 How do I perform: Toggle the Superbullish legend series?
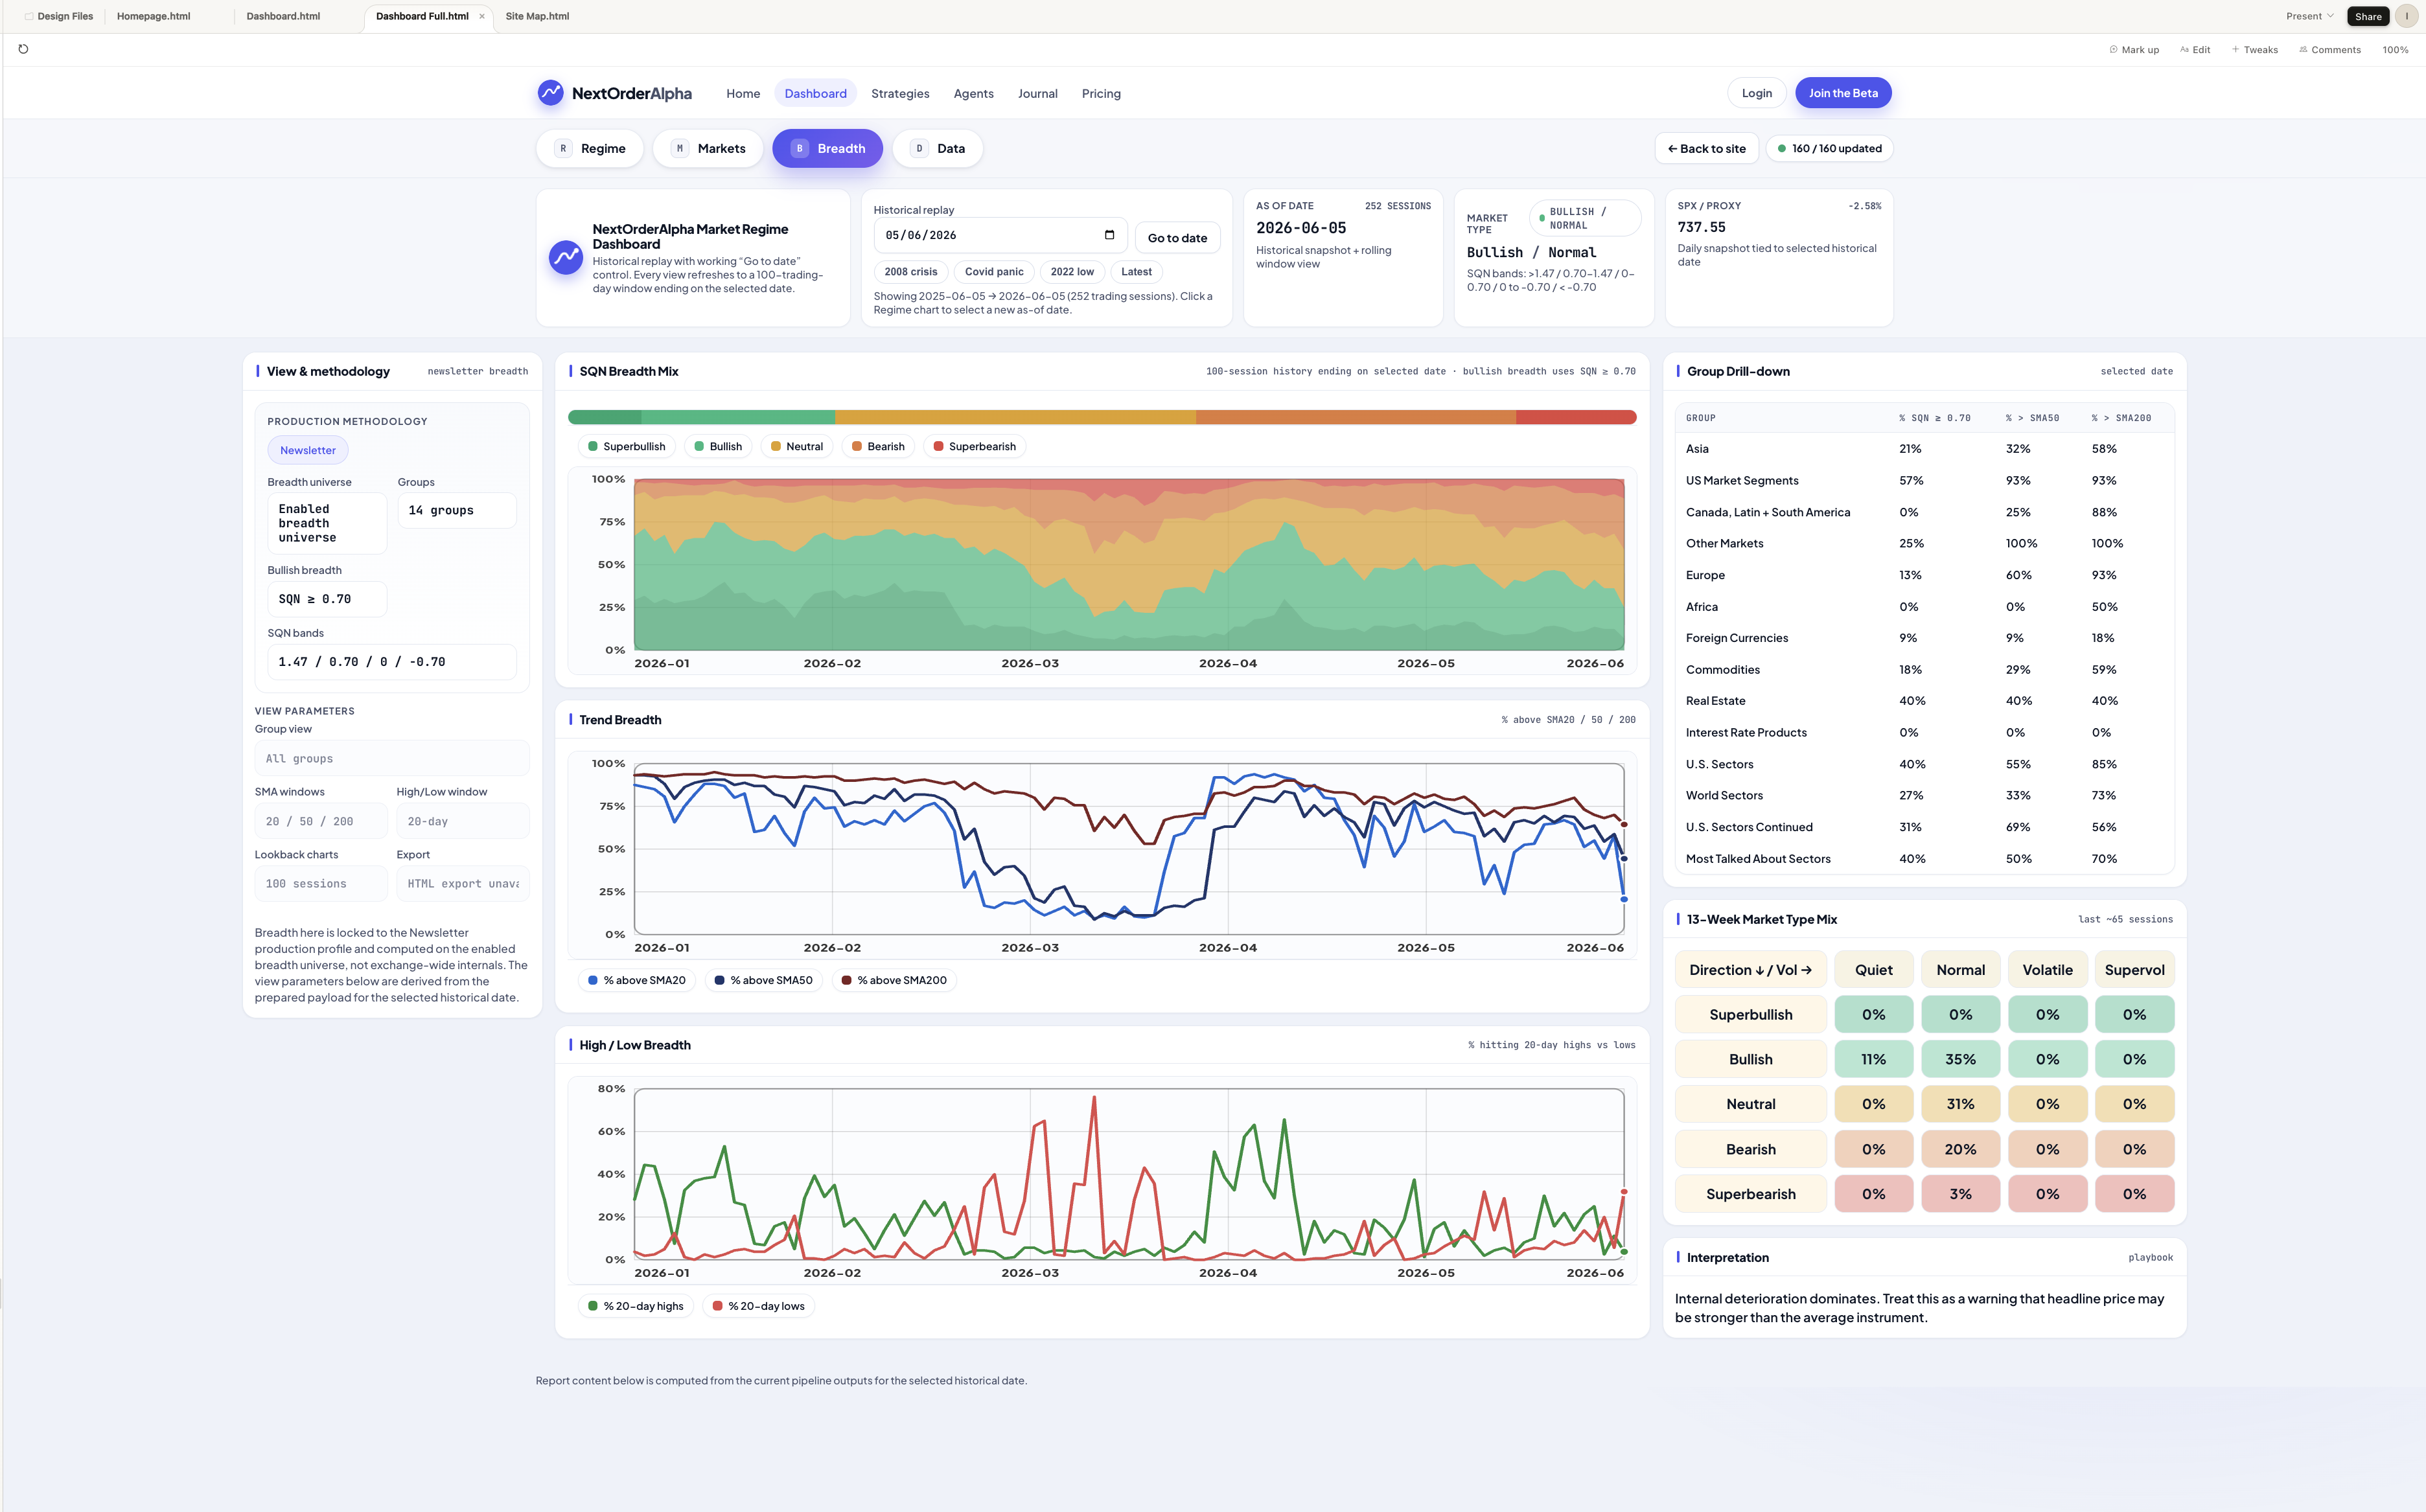click(x=627, y=447)
